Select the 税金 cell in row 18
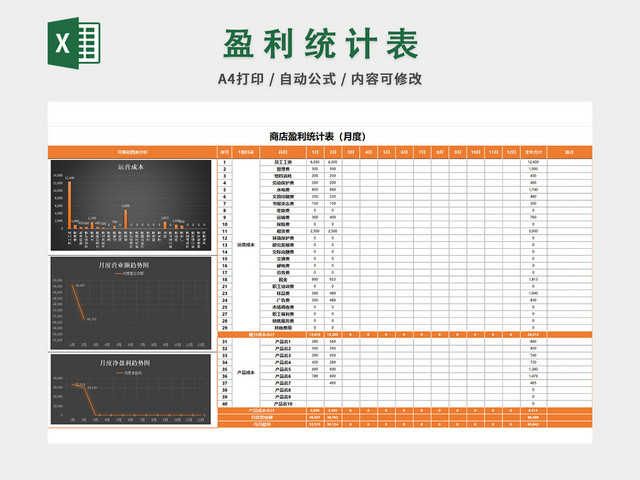640x480 pixels. (x=283, y=280)
